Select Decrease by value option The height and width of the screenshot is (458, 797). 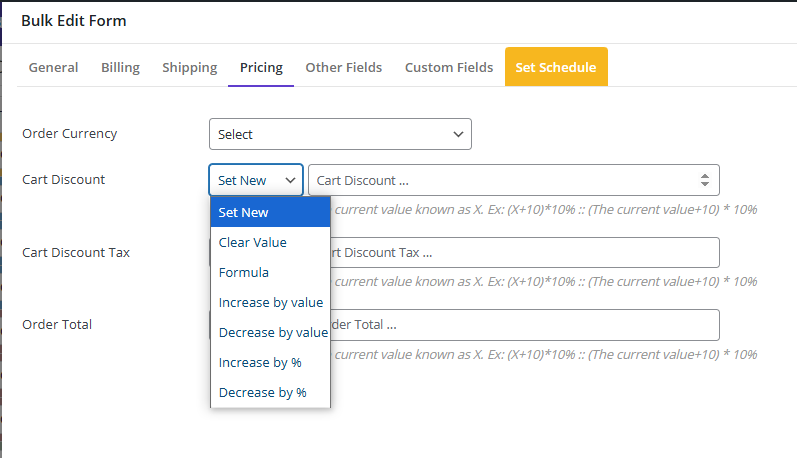coord(270,332)
